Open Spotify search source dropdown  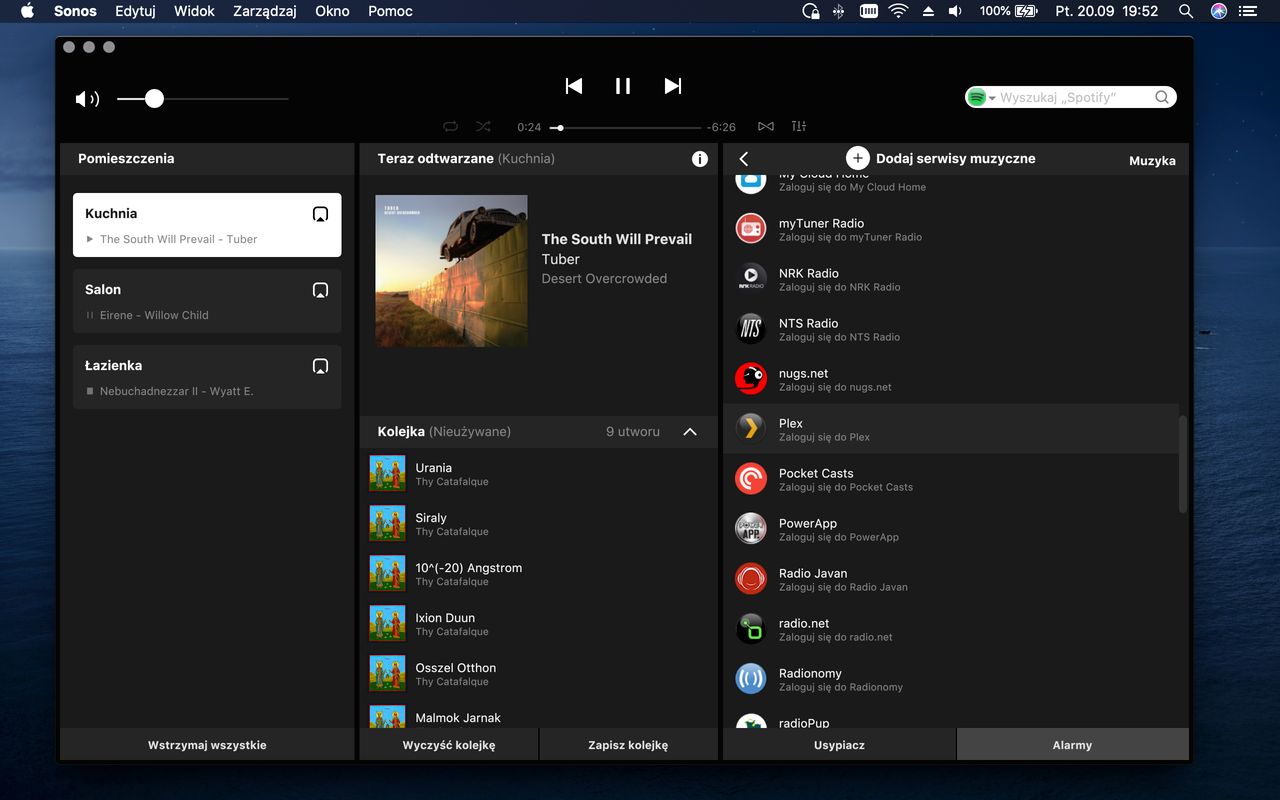[982, 97]
